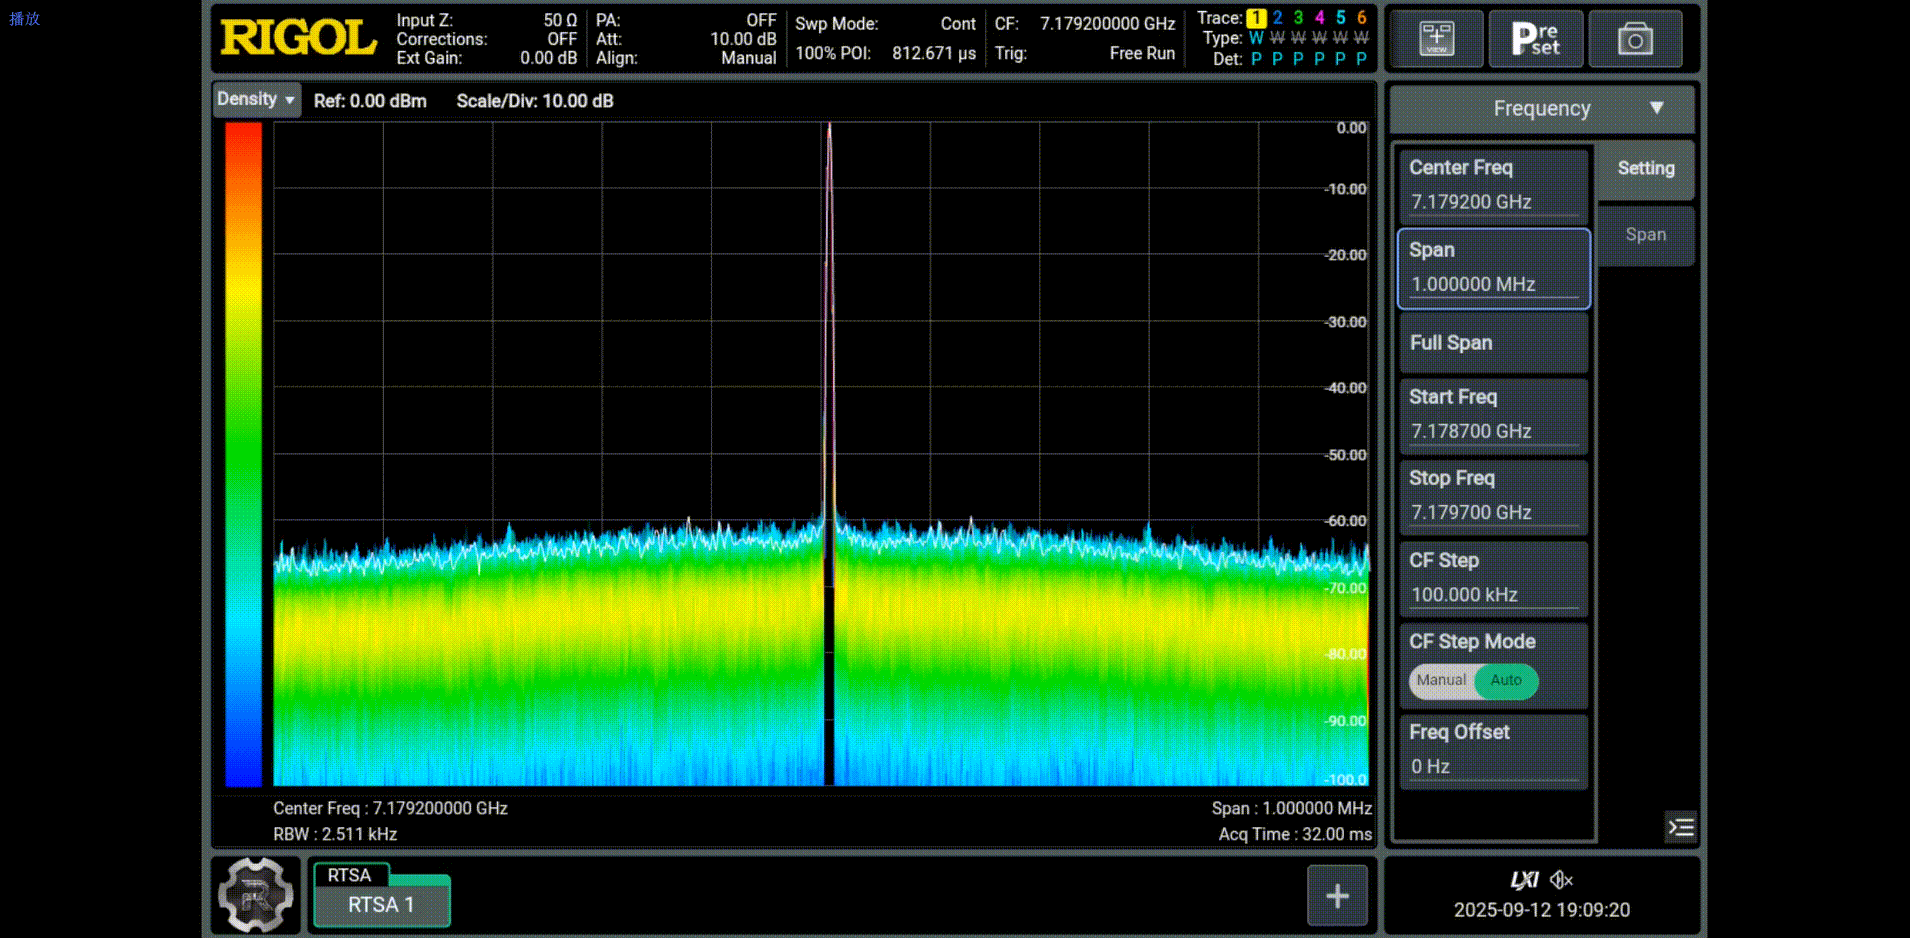Image resolution: width=1910 pixels, height=938 pixels.
Task: Open the add view window icon
Action: [1436, 39]
